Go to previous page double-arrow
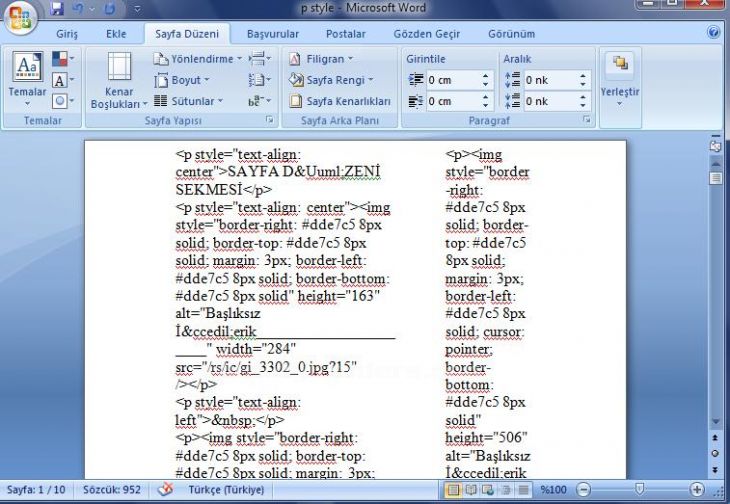 716,437
